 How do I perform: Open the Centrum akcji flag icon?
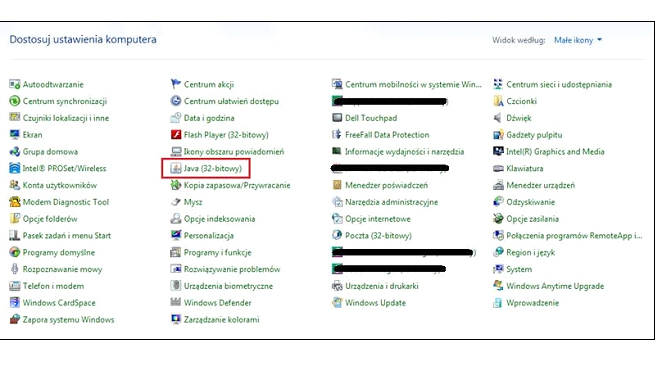tap(176, 85)
